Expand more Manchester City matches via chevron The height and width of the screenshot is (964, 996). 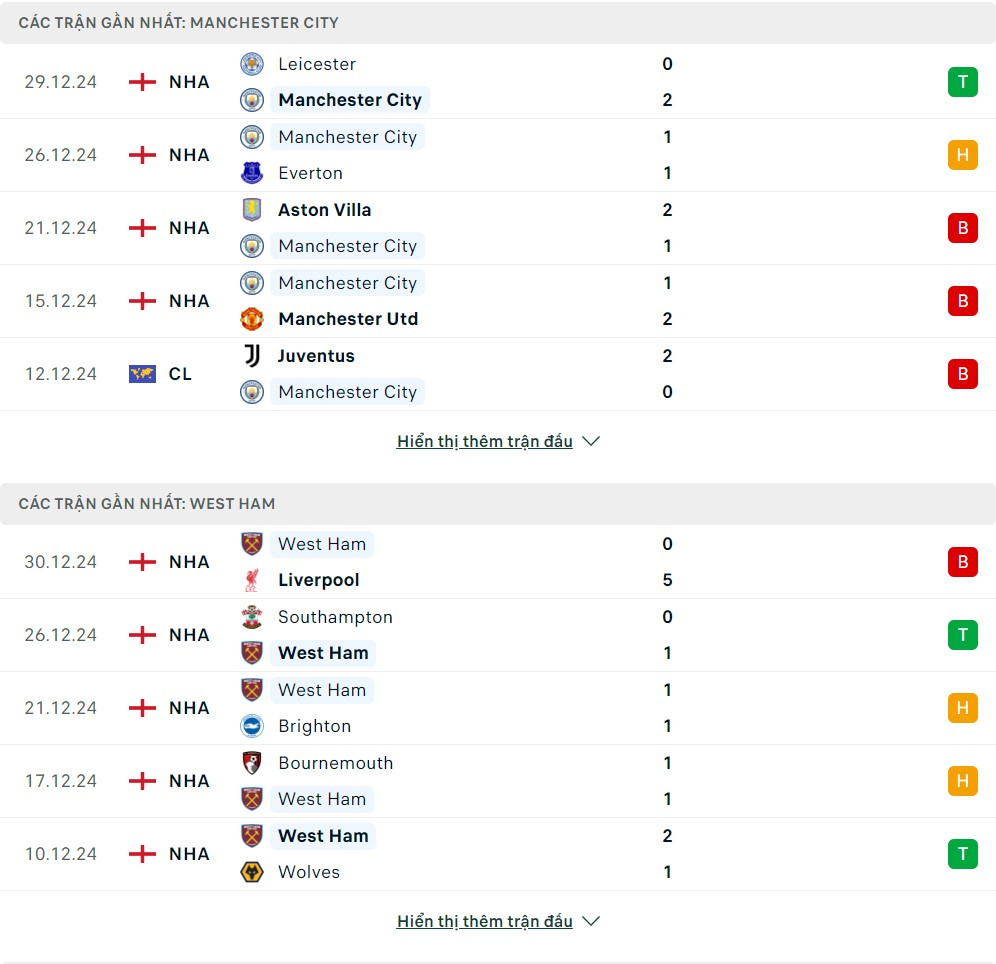[x=591, y=441]
